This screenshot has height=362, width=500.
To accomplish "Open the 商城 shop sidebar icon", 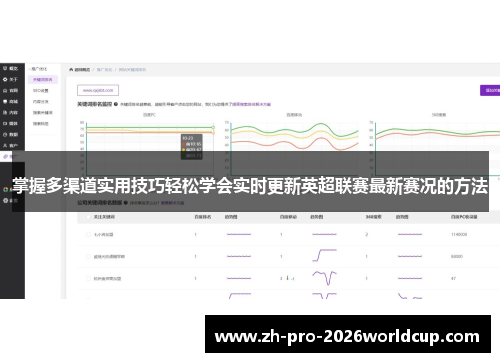I will tap(5, 101).
